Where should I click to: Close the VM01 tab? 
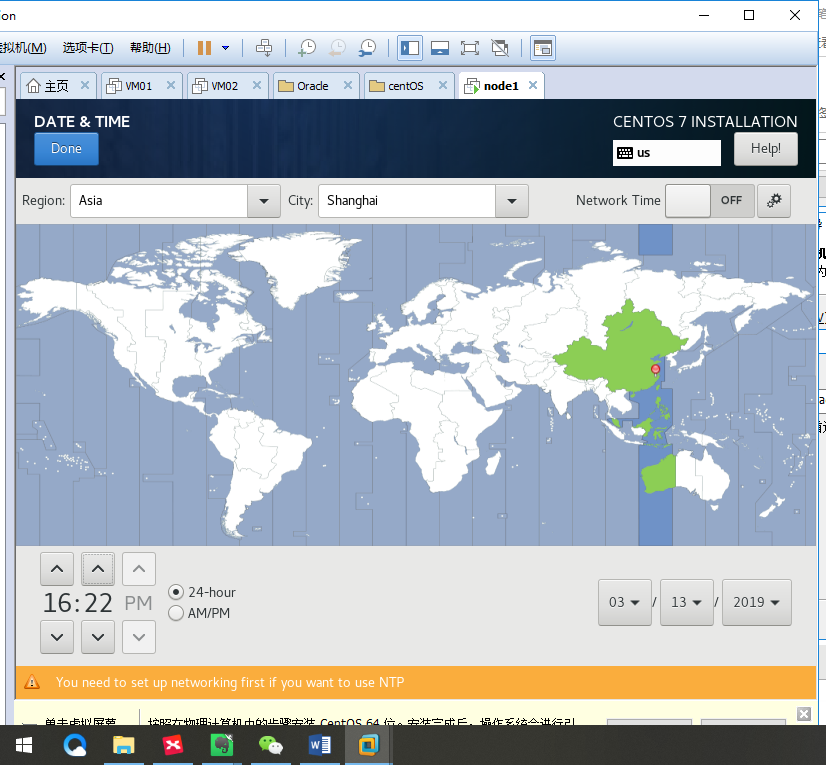pos(171,85)
